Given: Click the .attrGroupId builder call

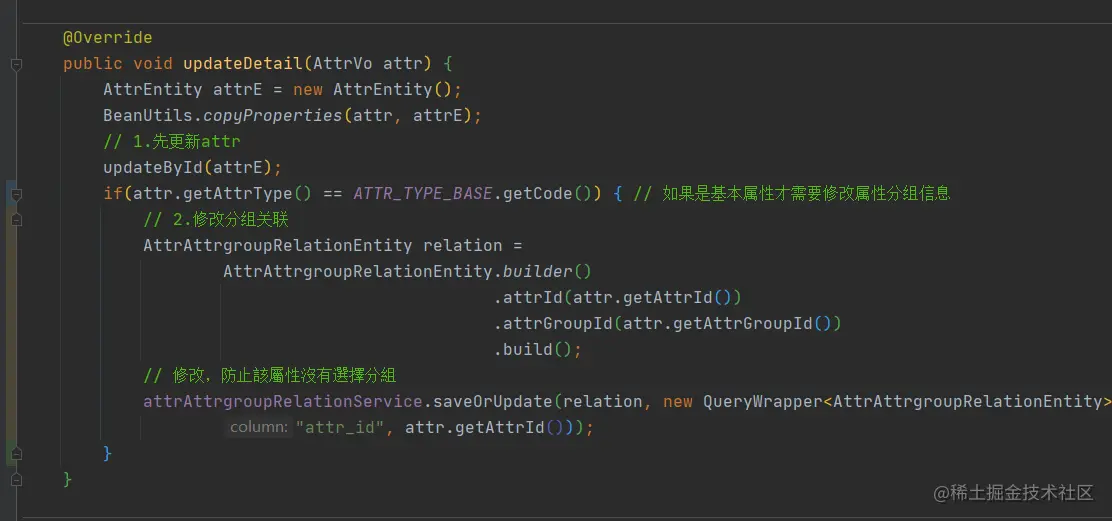Looking at the screenshot, I should (553, 323).
